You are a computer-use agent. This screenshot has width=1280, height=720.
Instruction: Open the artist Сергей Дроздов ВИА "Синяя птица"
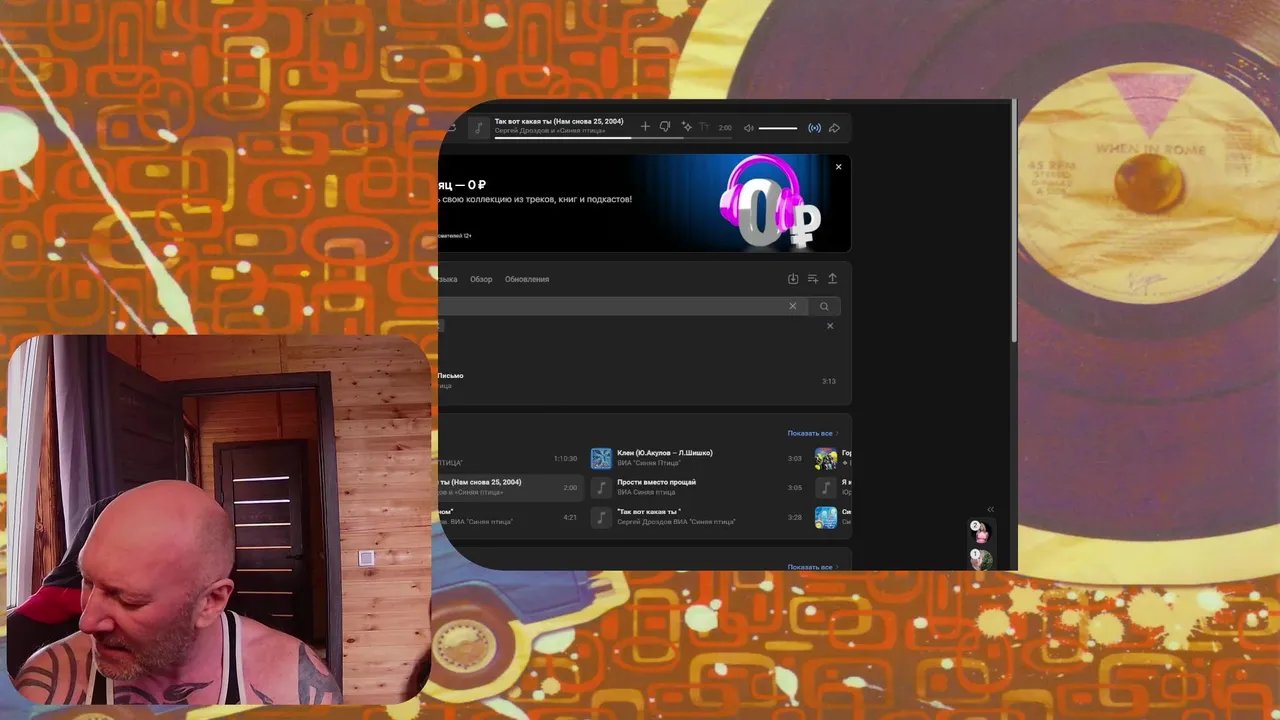point(676,522)
